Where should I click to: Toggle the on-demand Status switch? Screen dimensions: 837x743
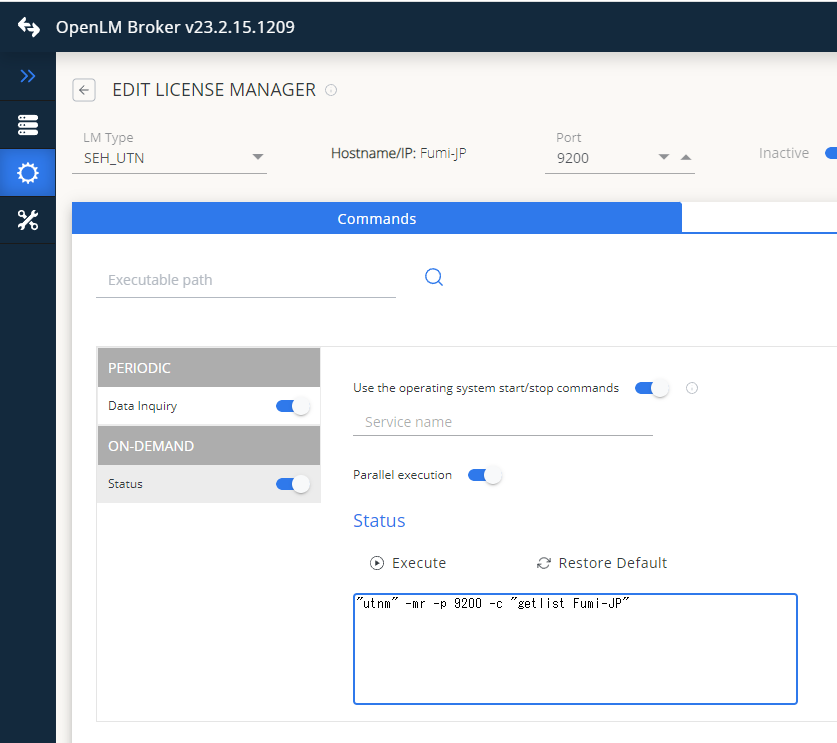(293, 484)
